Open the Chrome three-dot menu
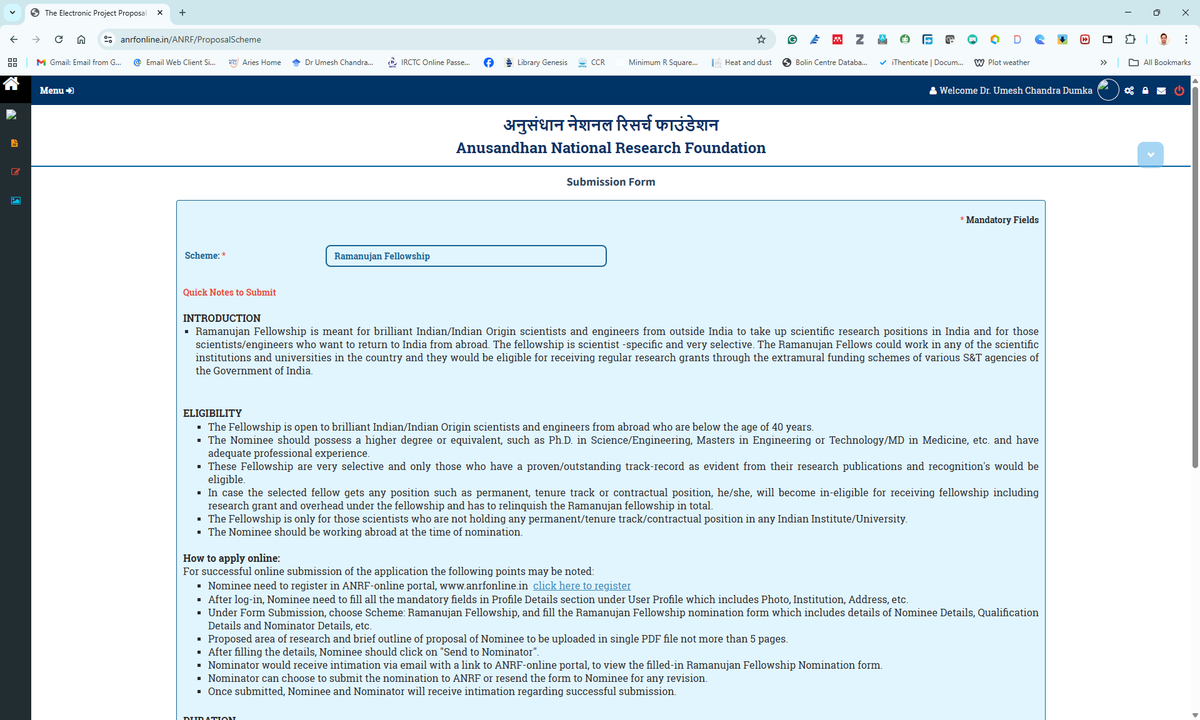The width and height of the screenshot is (1200, 720). pyautogui.click(x=1187, y=39)
